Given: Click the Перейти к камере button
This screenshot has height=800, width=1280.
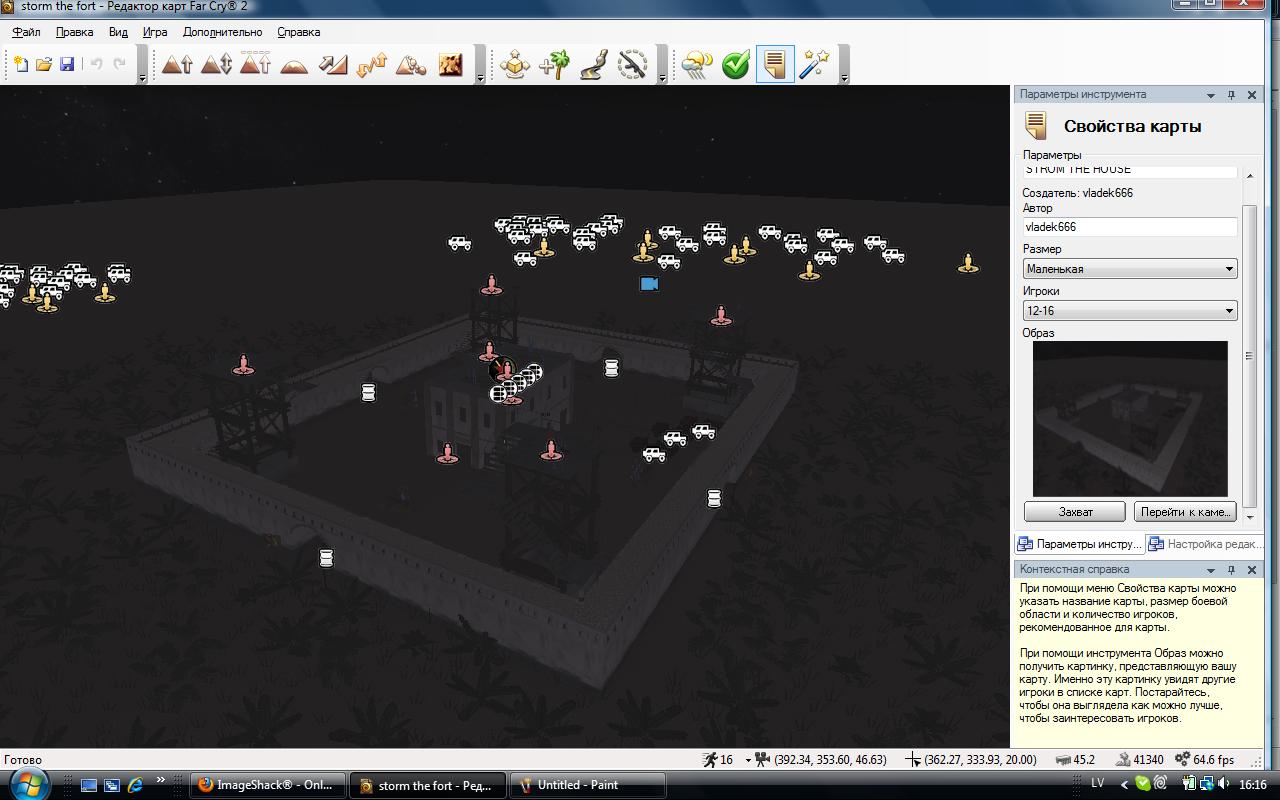Looking at the screenshot, I should 1185,512.
